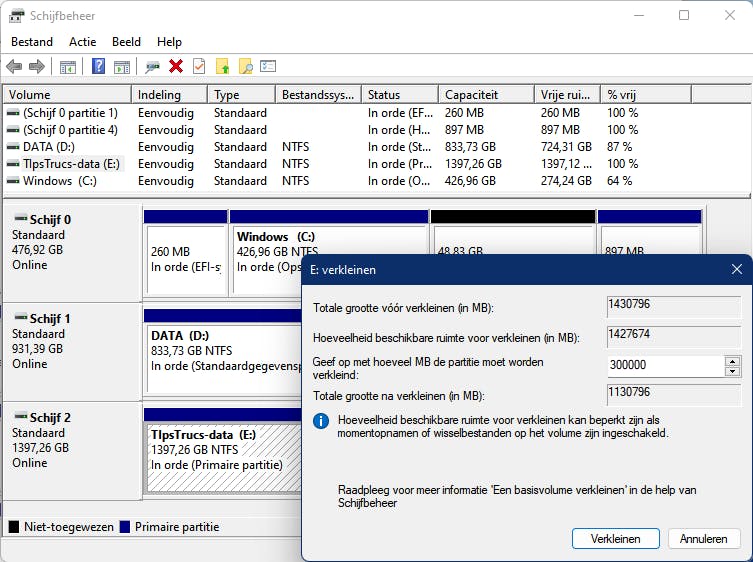This screenshot has width=753, height=562.
Task: Close the E: verkleinen dialog
Action: click(736, 269)
